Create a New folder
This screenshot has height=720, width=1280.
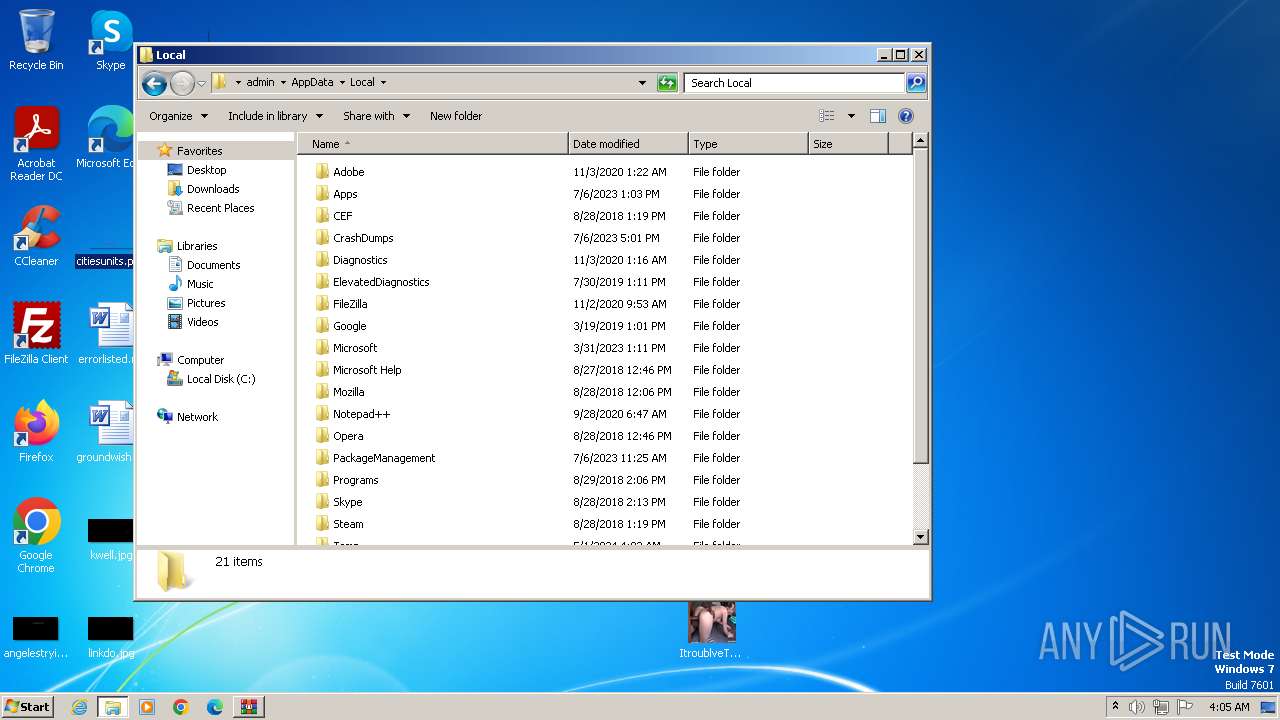(x=456, y=116)
